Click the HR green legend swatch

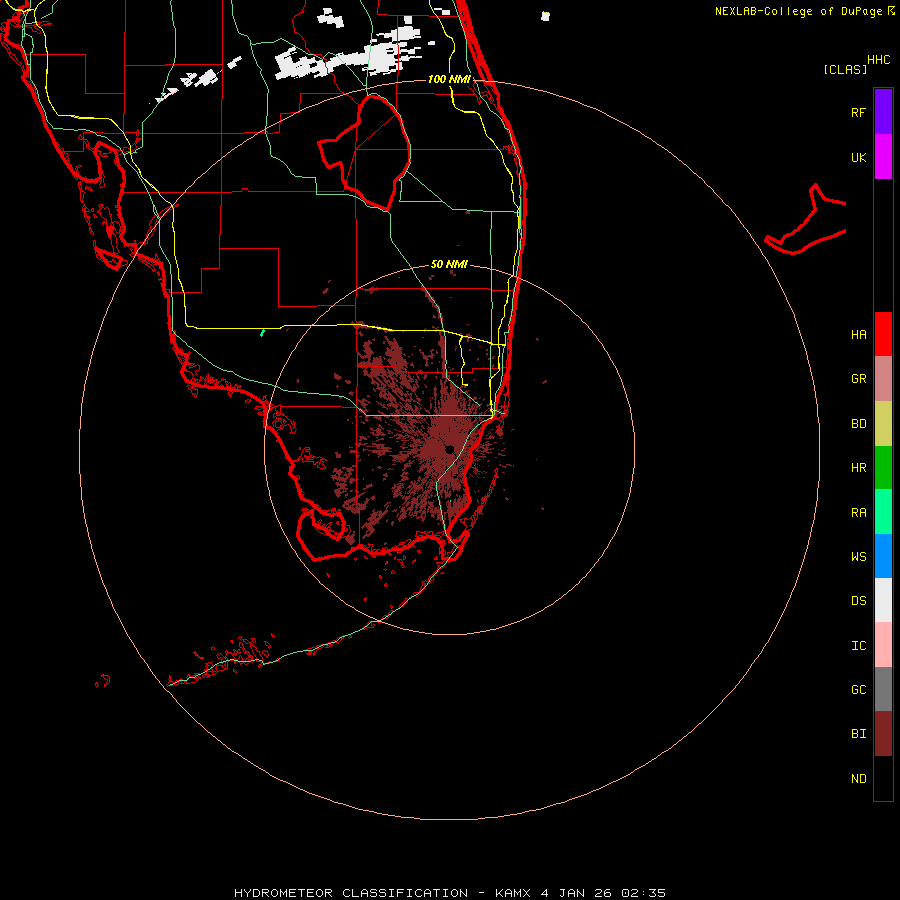(x=883, y=468)
